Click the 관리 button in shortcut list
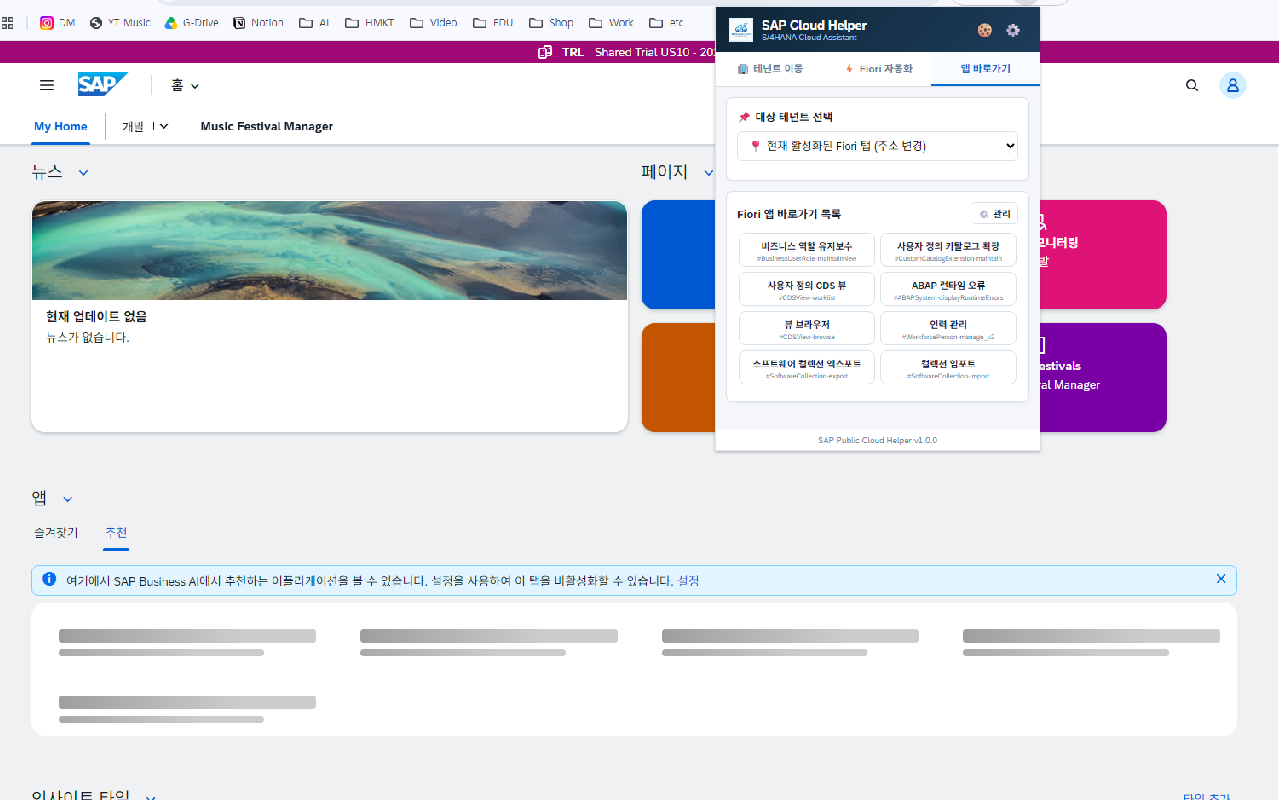Image resolution: width=1280 pixels, height=800 pixels. 995,214
